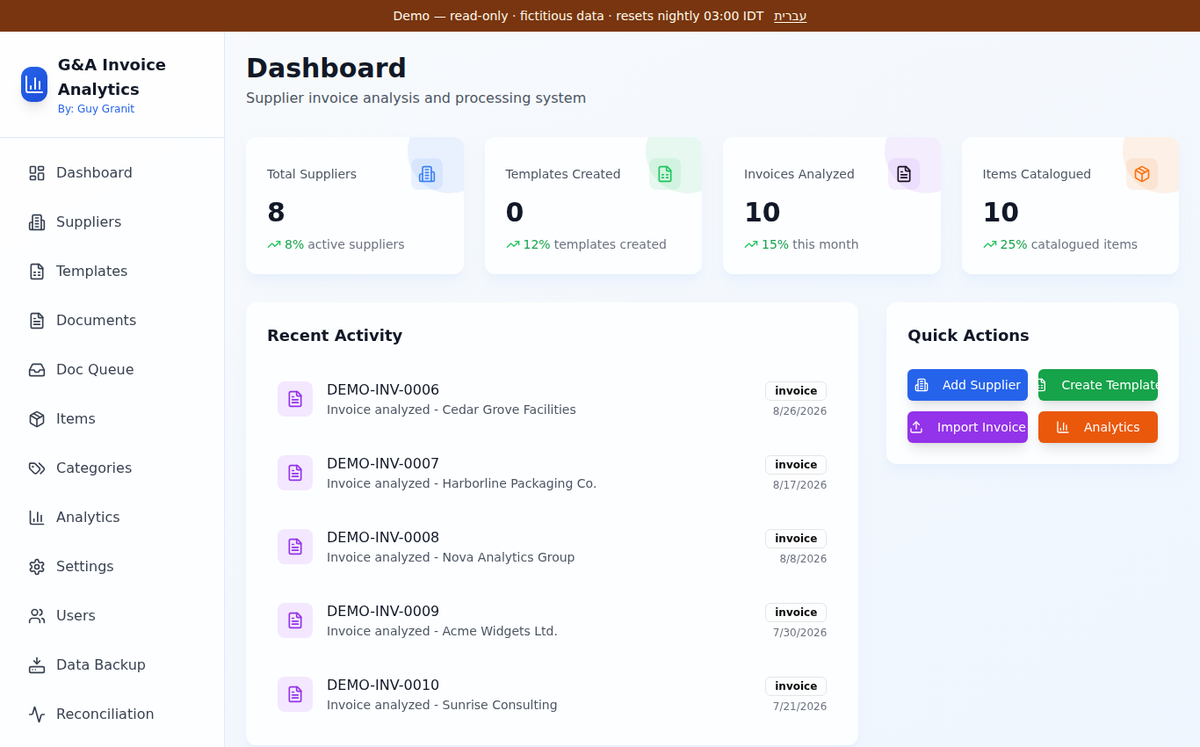Click the Create Template button

pyautogui.click(x=1098, y=385)
